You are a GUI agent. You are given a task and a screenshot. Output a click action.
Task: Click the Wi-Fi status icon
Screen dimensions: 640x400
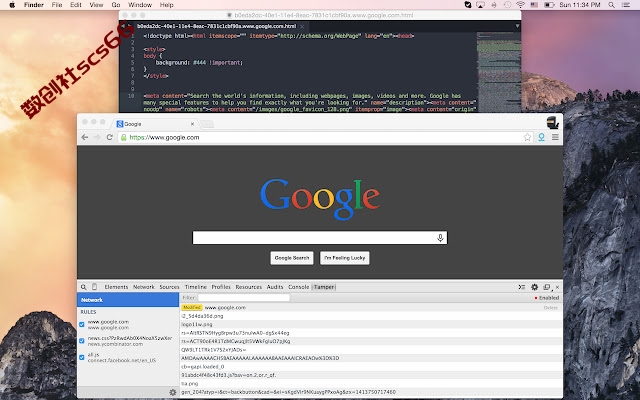coord(520,5)
